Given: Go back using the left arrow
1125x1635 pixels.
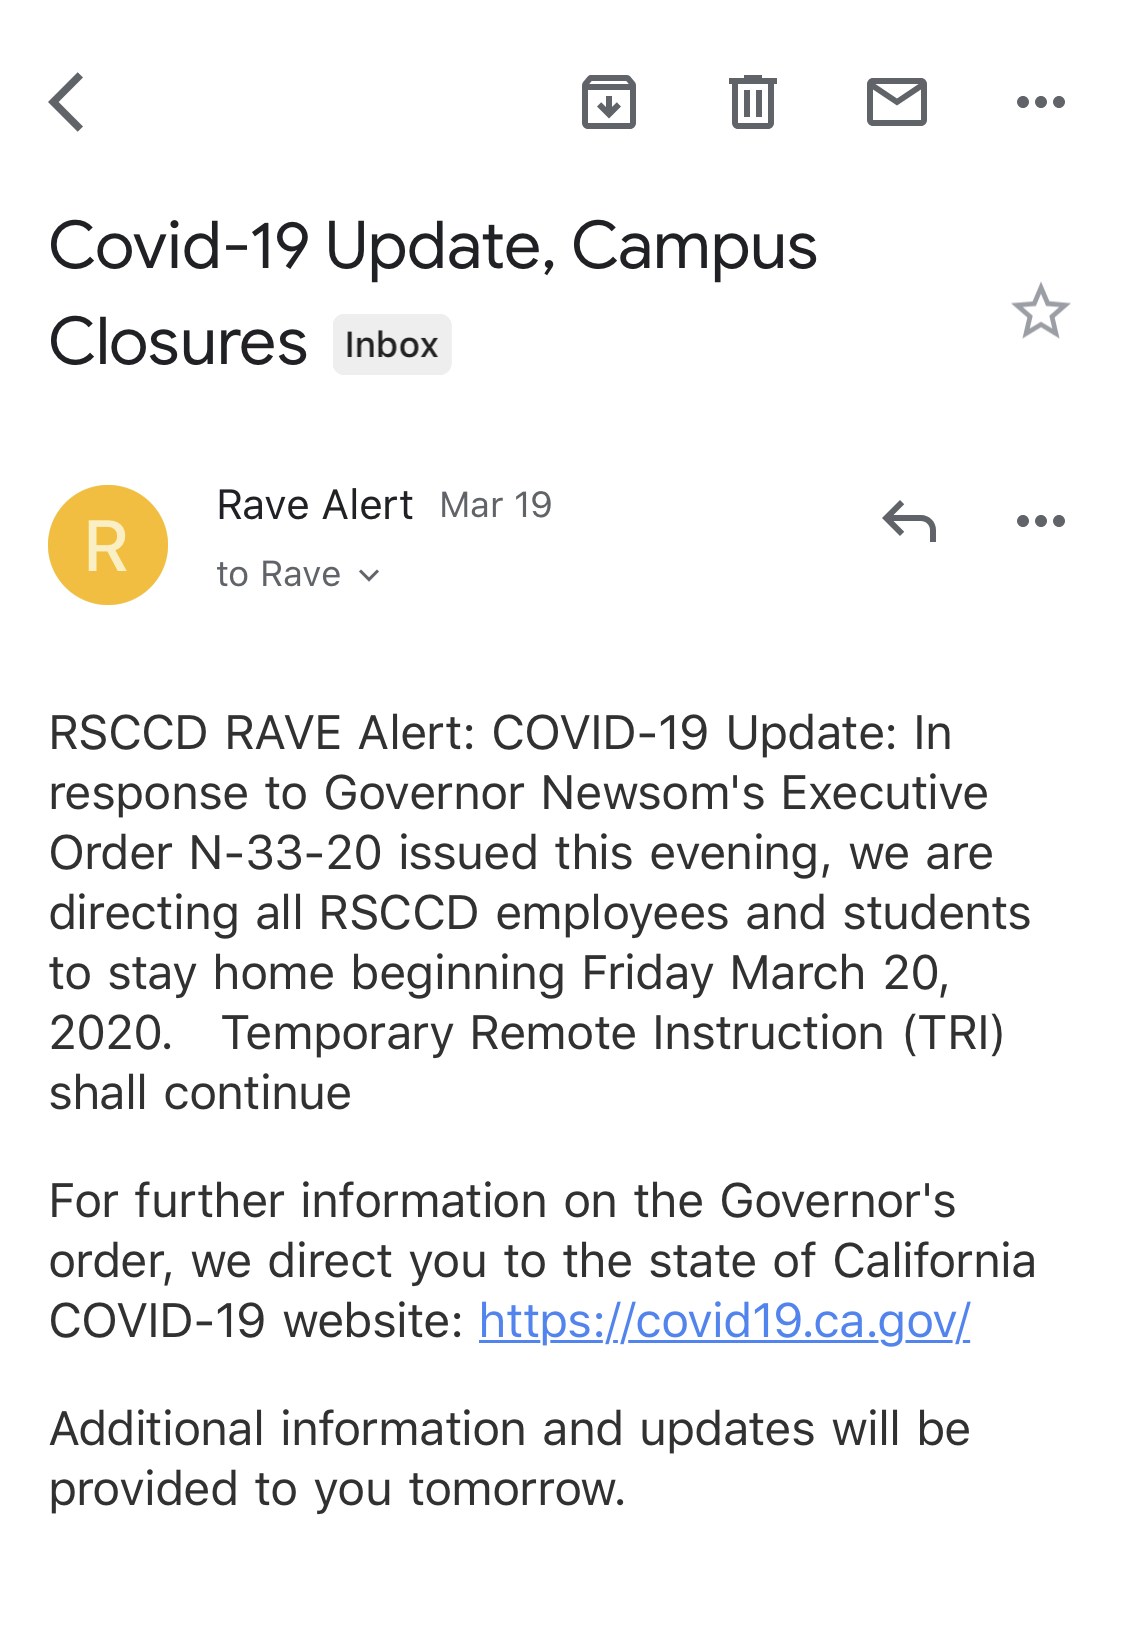Looking at the screenshot, I should [x=66, y=102].
